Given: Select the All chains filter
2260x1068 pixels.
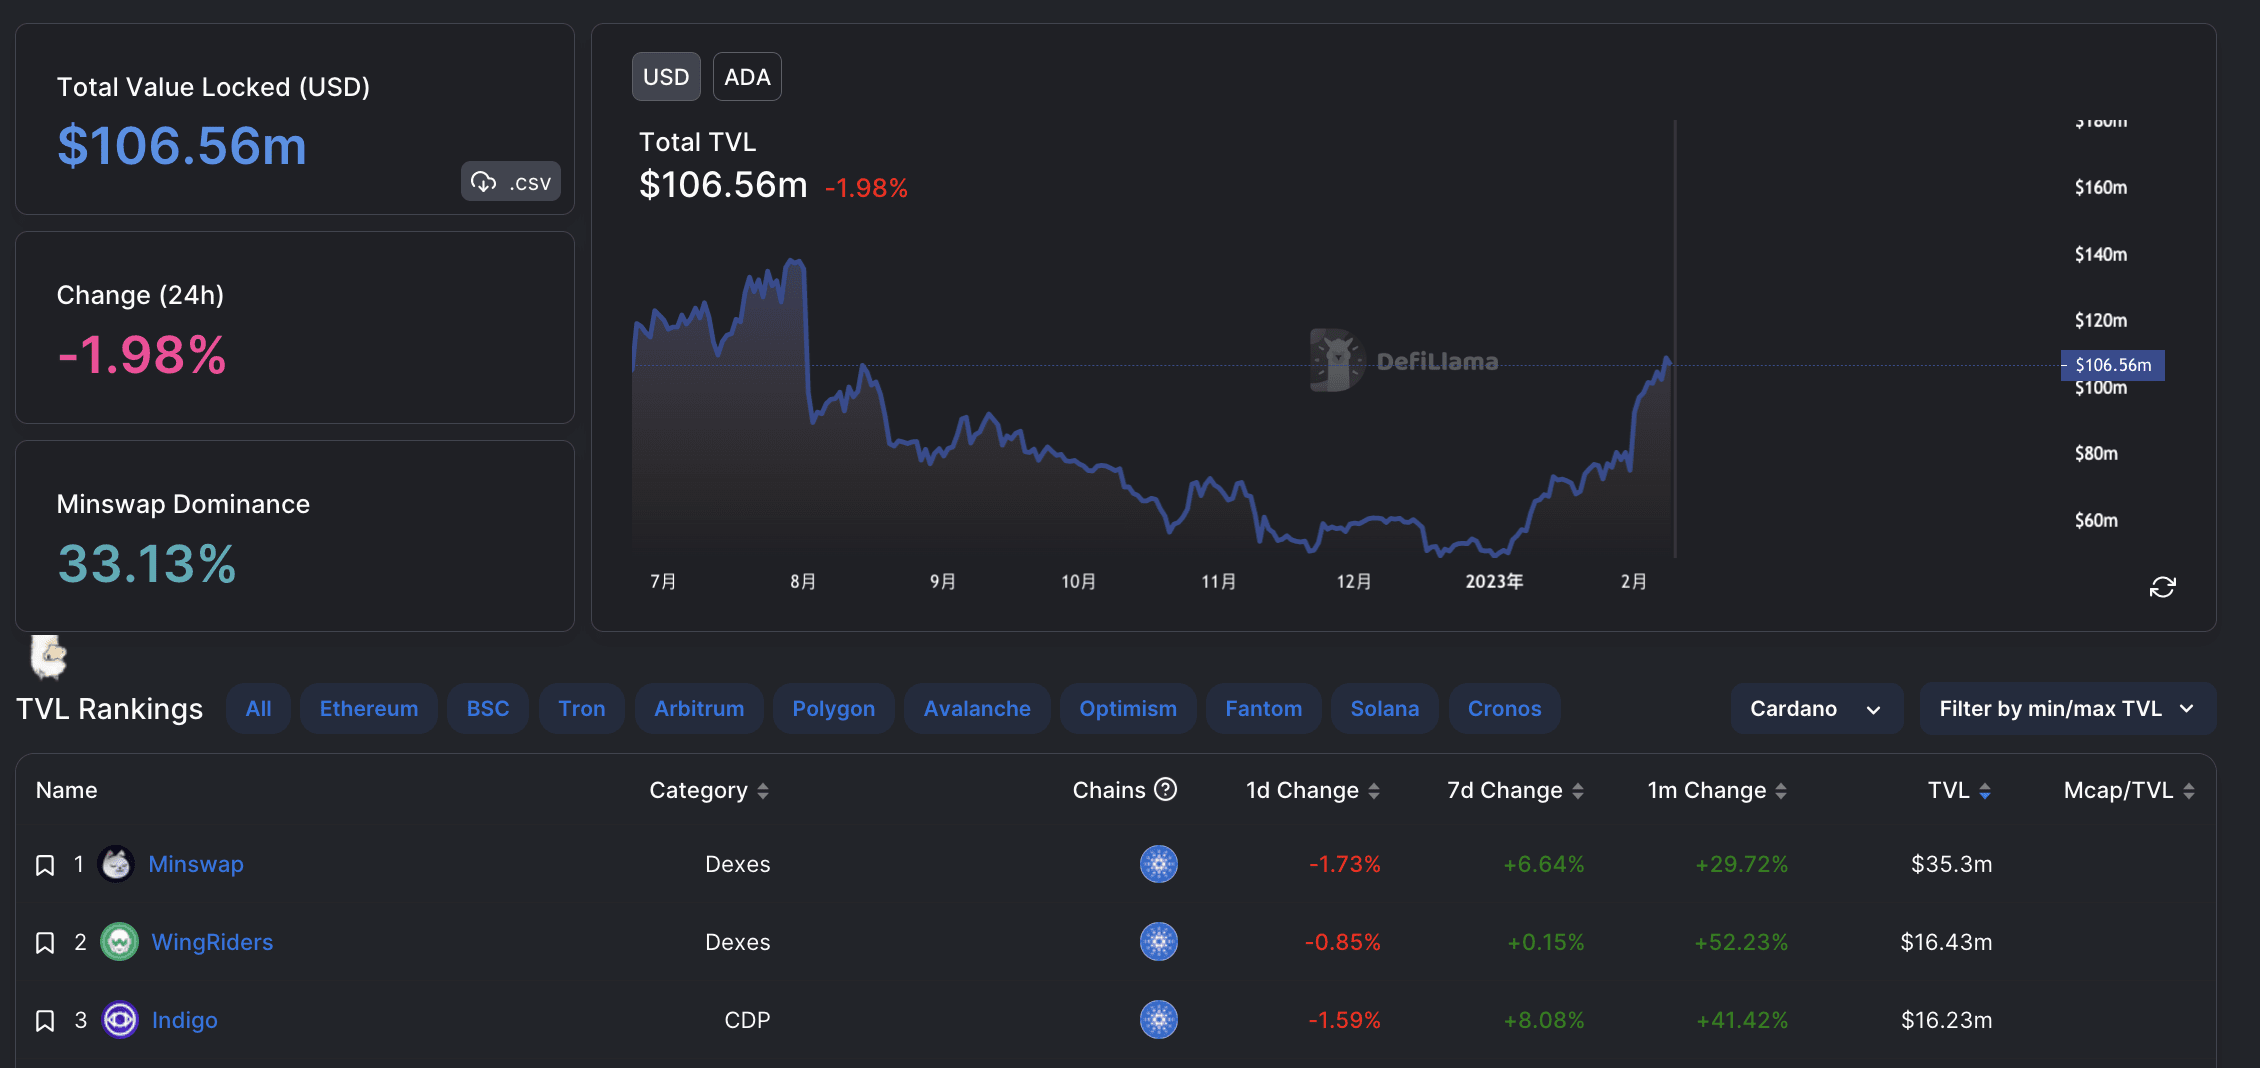Looking at the screenshot, I should point(258,708).
